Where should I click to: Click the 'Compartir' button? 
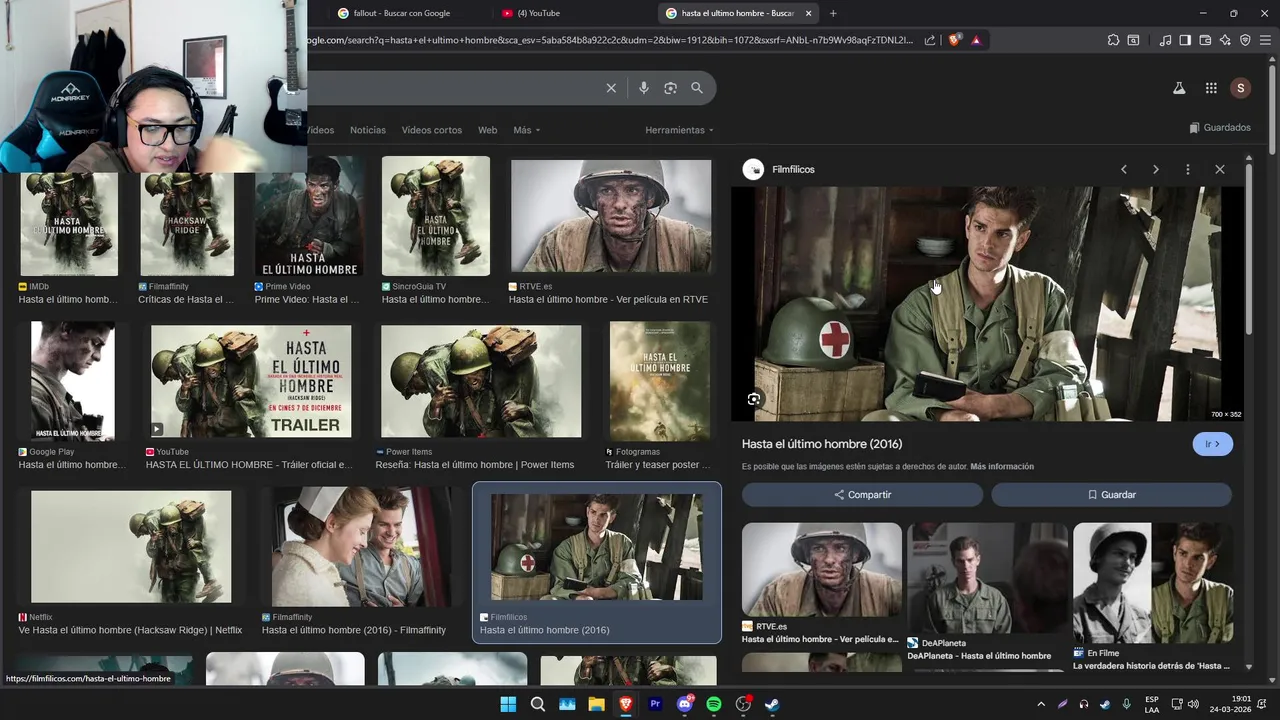862,495
